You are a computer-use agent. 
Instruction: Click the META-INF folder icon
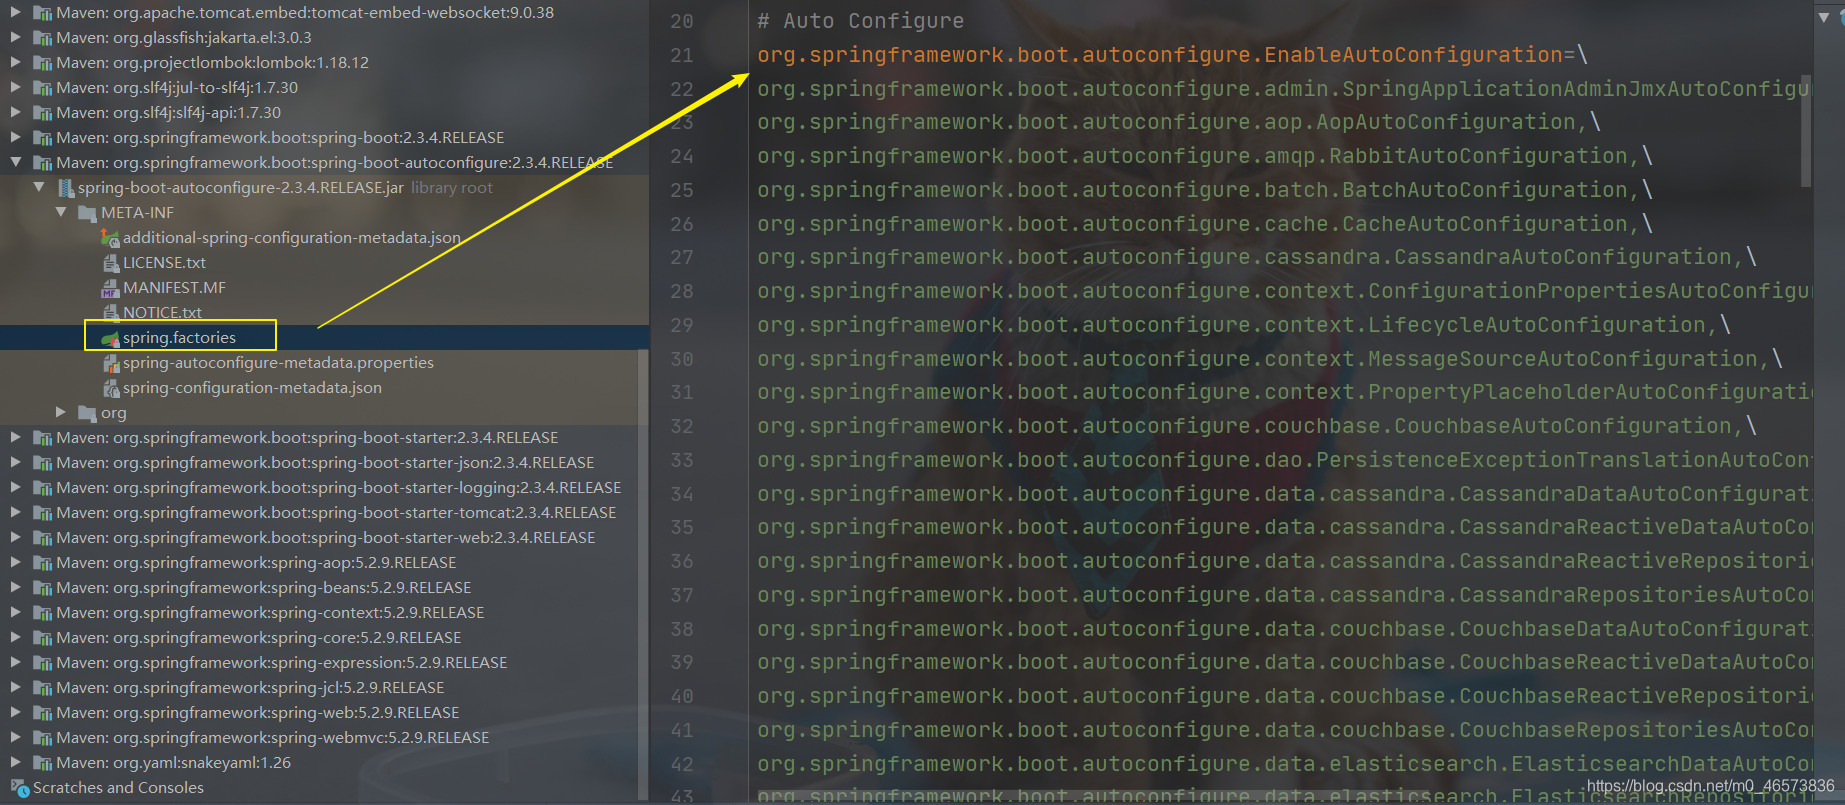87,213
